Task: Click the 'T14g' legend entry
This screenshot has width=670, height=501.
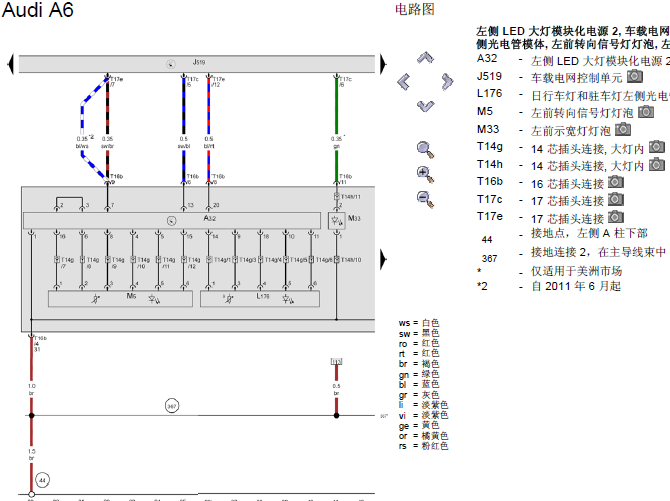Action: click(490, 147)
